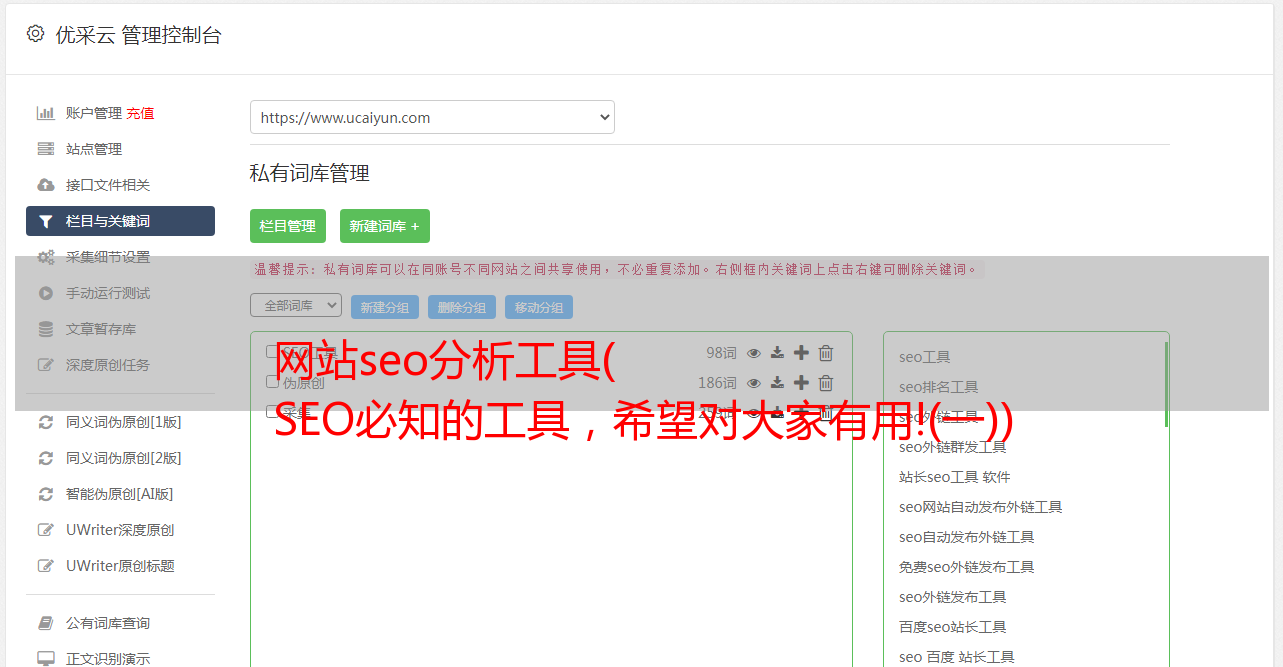Click the edit icon for UWriter深度原创
This screenshot has height=667, width=1283.
[45, 530]
